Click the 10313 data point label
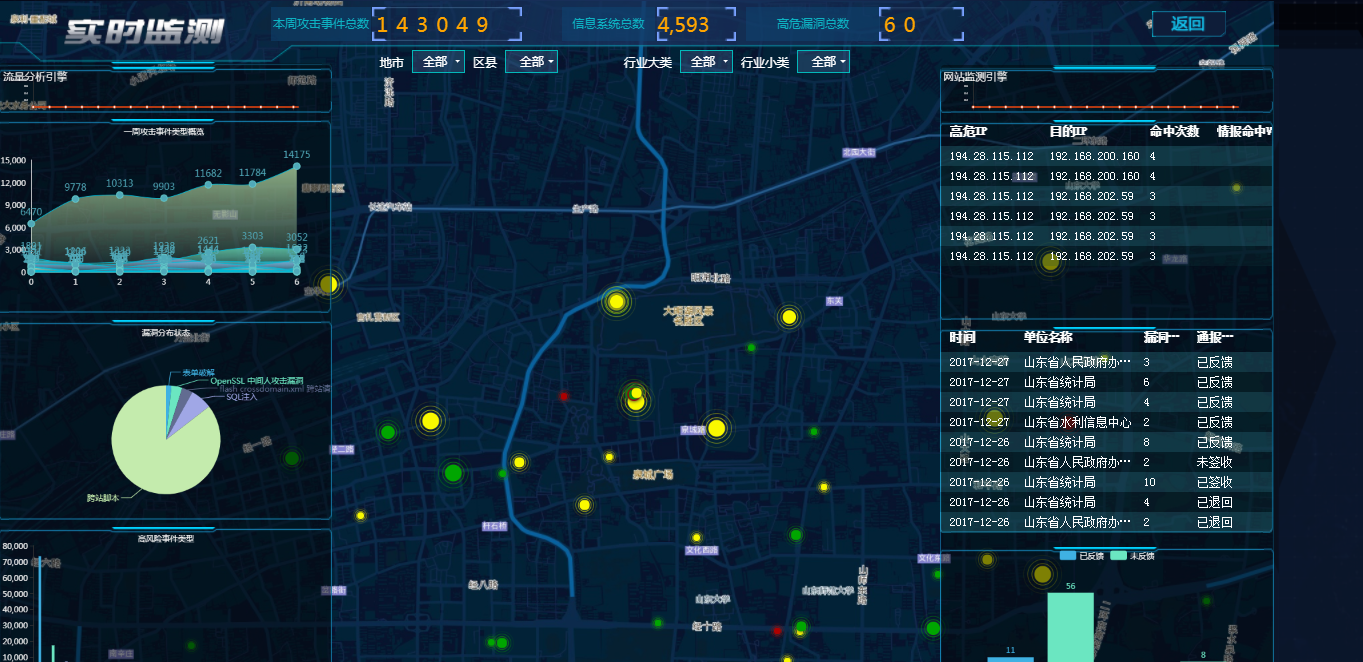The height and width of the screenshot is (662, 1363). [x=120, y=184]
